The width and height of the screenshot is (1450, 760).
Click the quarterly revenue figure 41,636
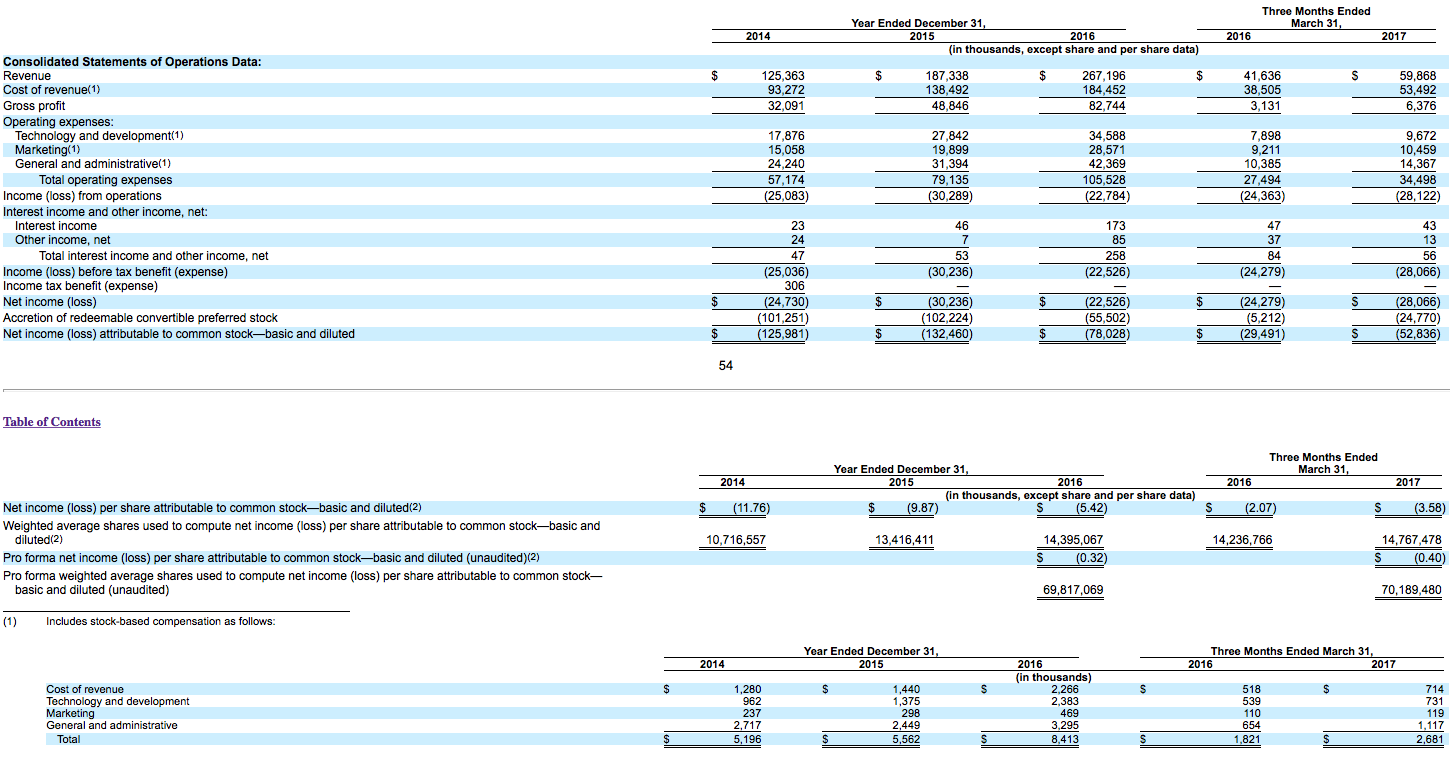click(x=1262, y=76)
